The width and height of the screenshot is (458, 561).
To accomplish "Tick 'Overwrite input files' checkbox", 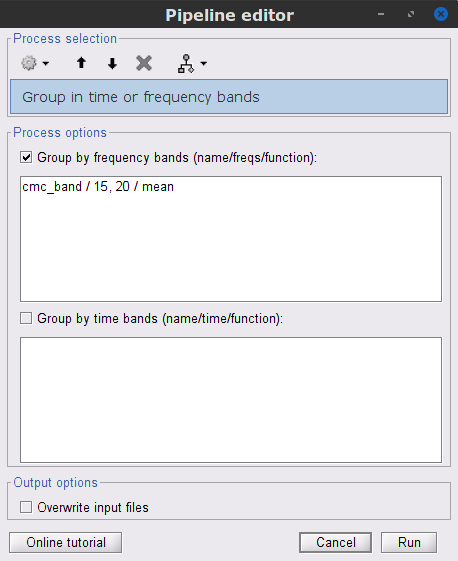I will (26, 507).
